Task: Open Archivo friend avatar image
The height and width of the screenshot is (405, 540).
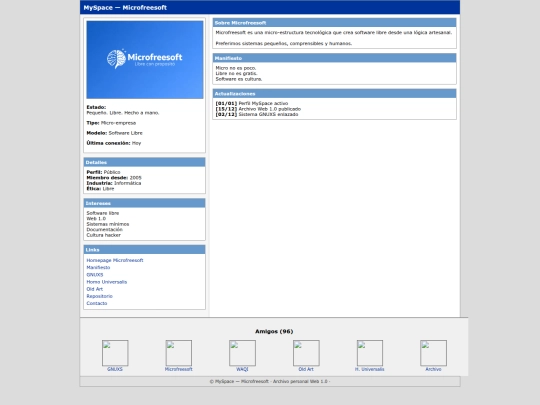Action: 434,353
